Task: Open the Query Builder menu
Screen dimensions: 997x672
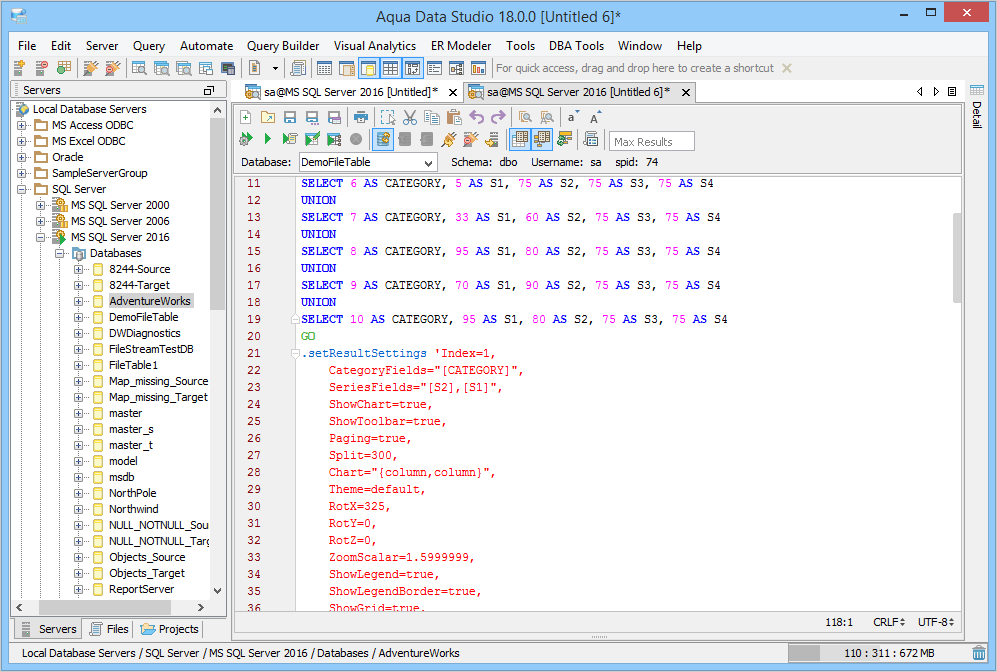Action: pos(283,46)
